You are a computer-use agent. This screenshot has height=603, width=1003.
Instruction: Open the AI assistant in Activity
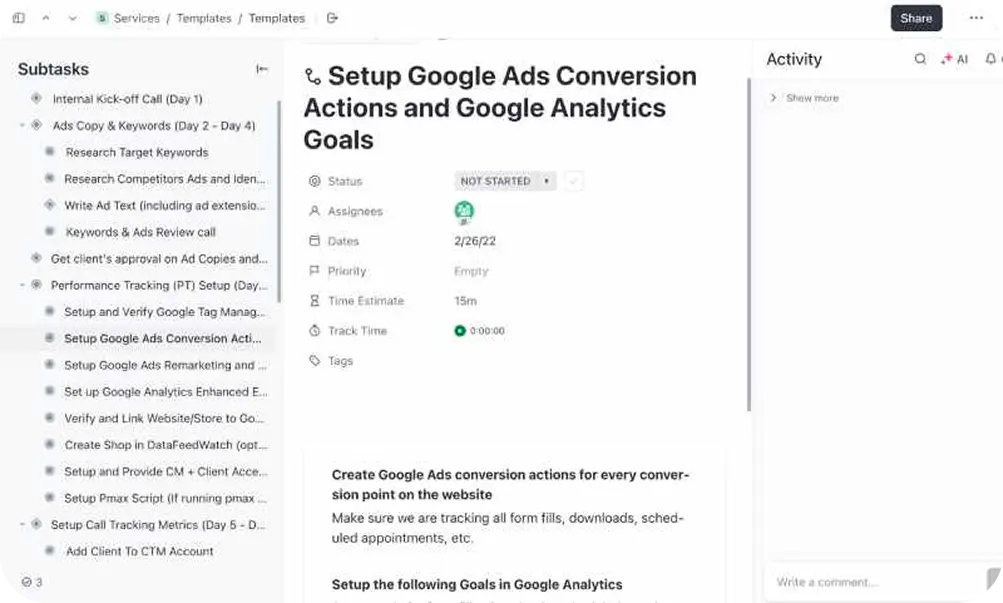tap(954, 59)
